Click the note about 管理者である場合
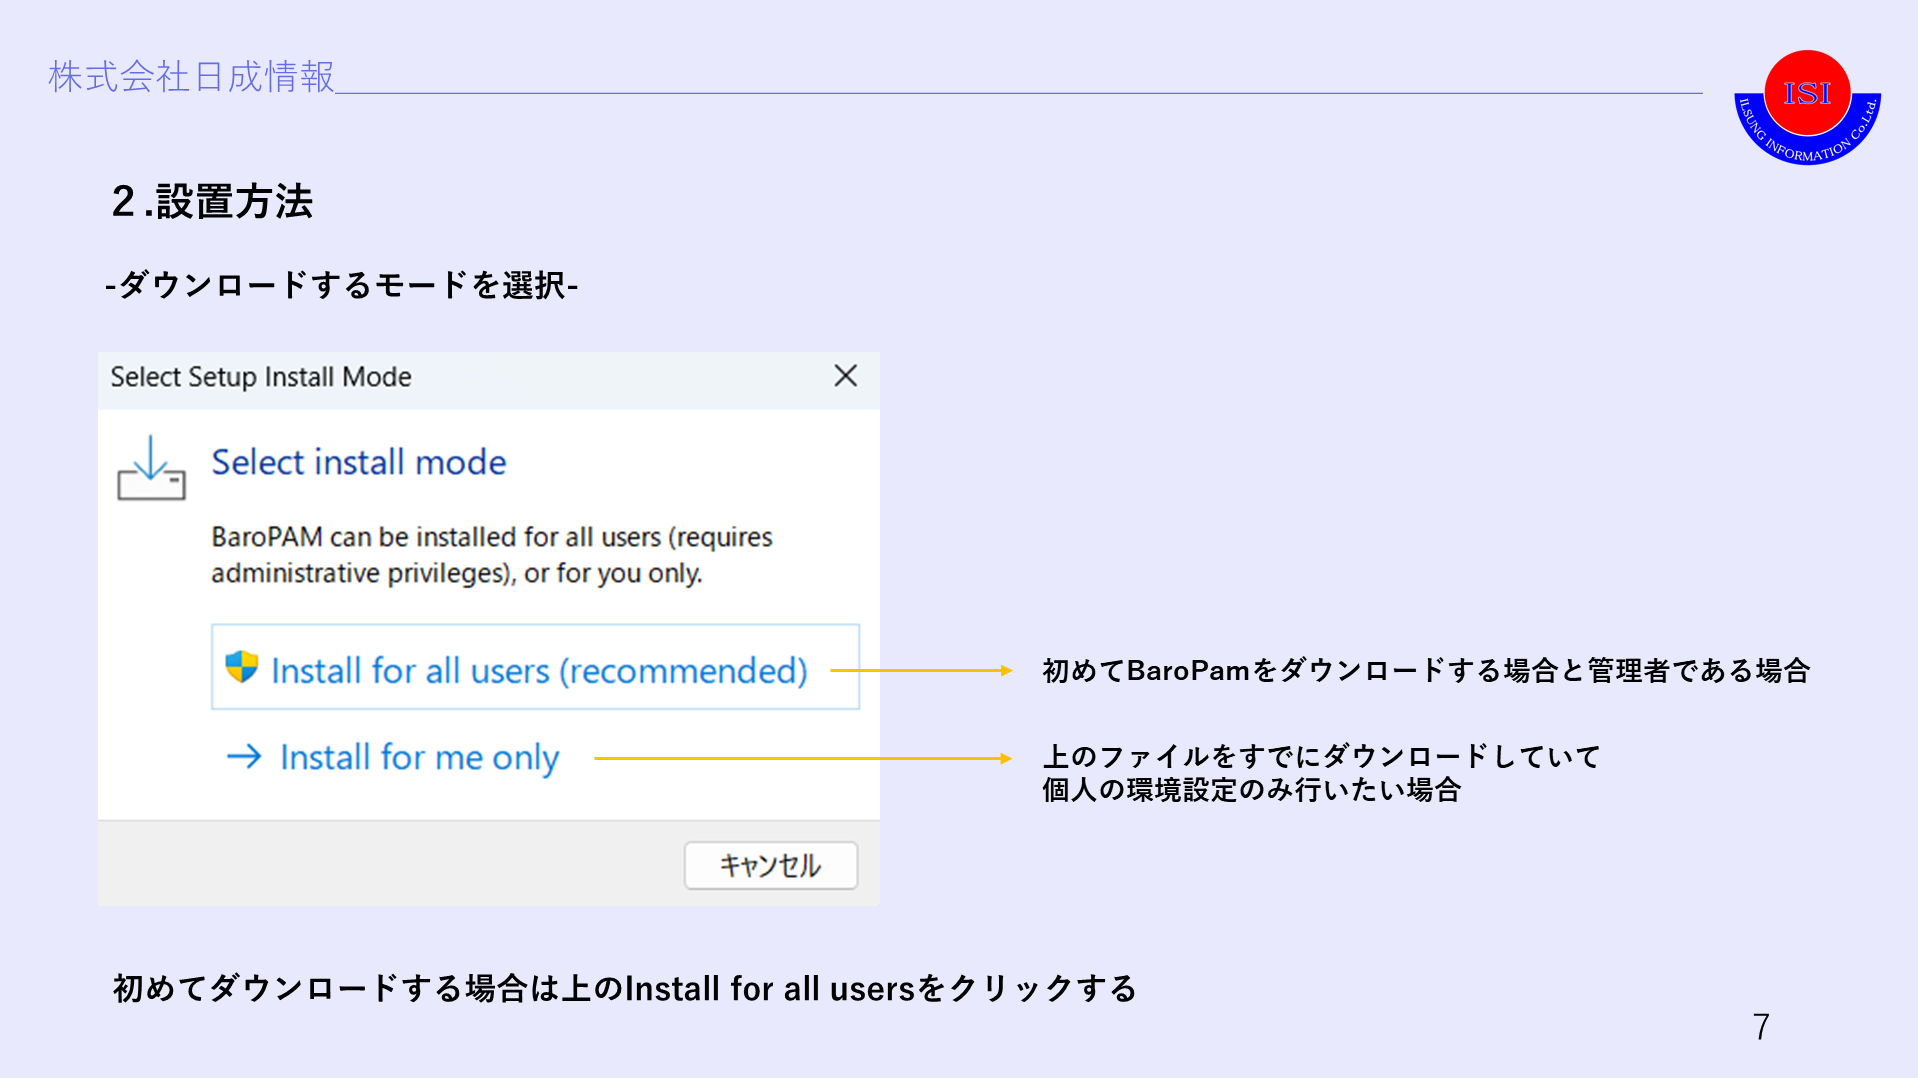 point(1426,670)
